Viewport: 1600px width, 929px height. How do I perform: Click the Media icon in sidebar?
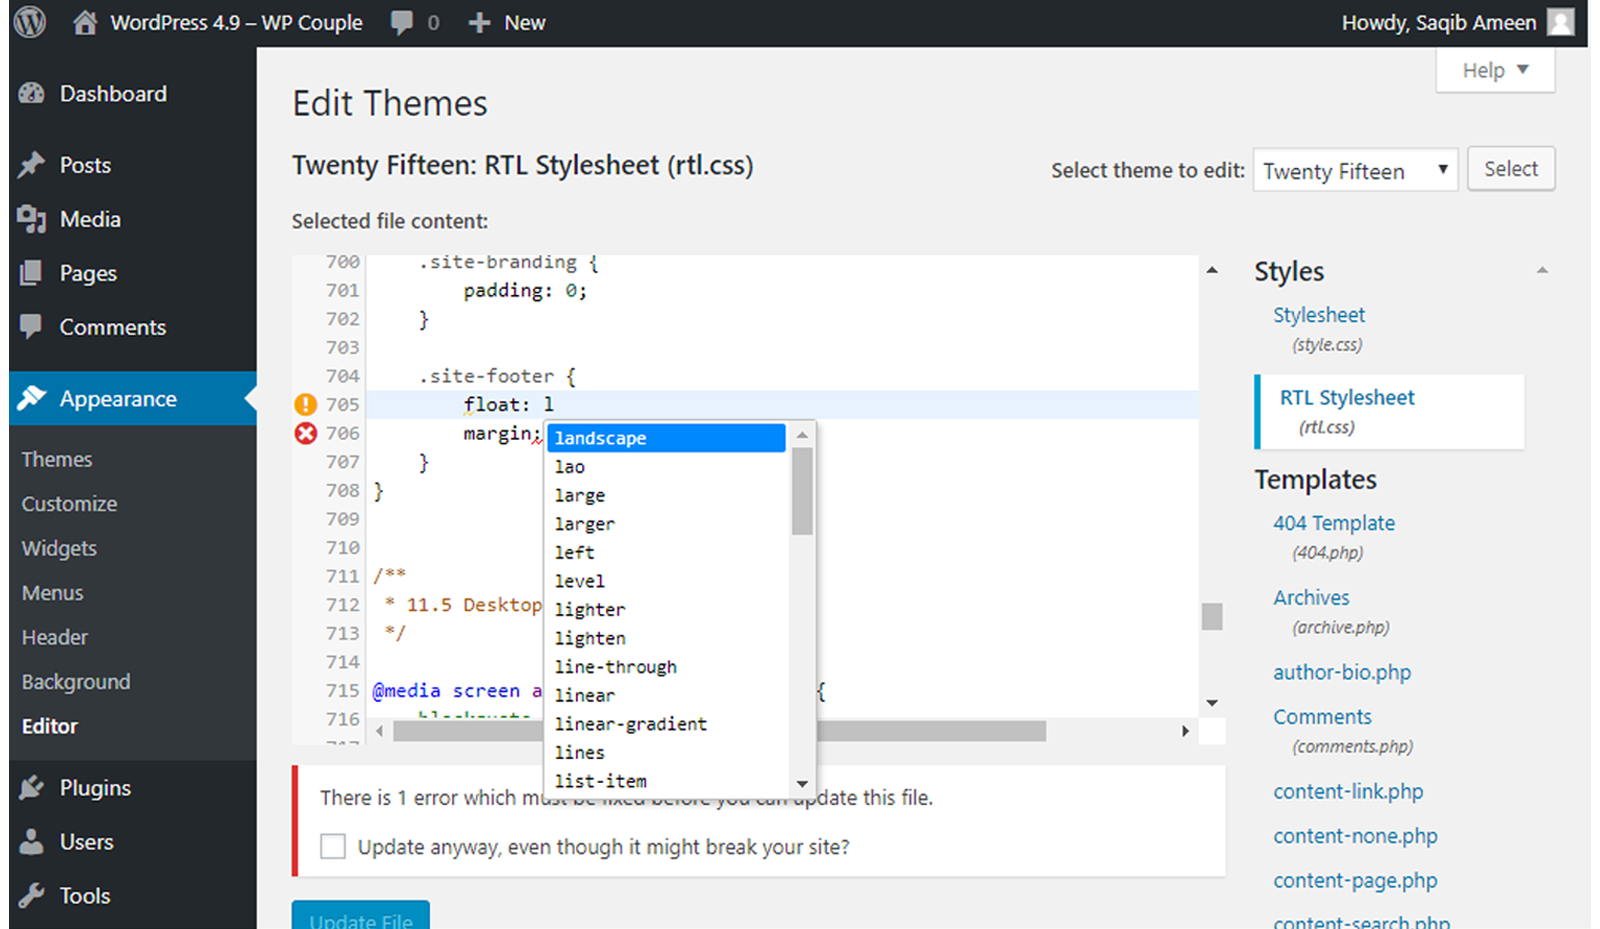click(32, 219)
